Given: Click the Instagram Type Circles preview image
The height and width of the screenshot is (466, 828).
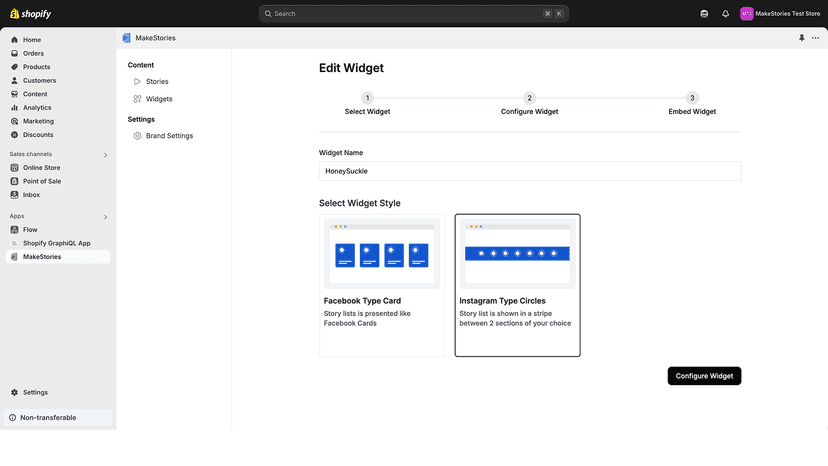Looking at the screenshot, I should point(518,254).
